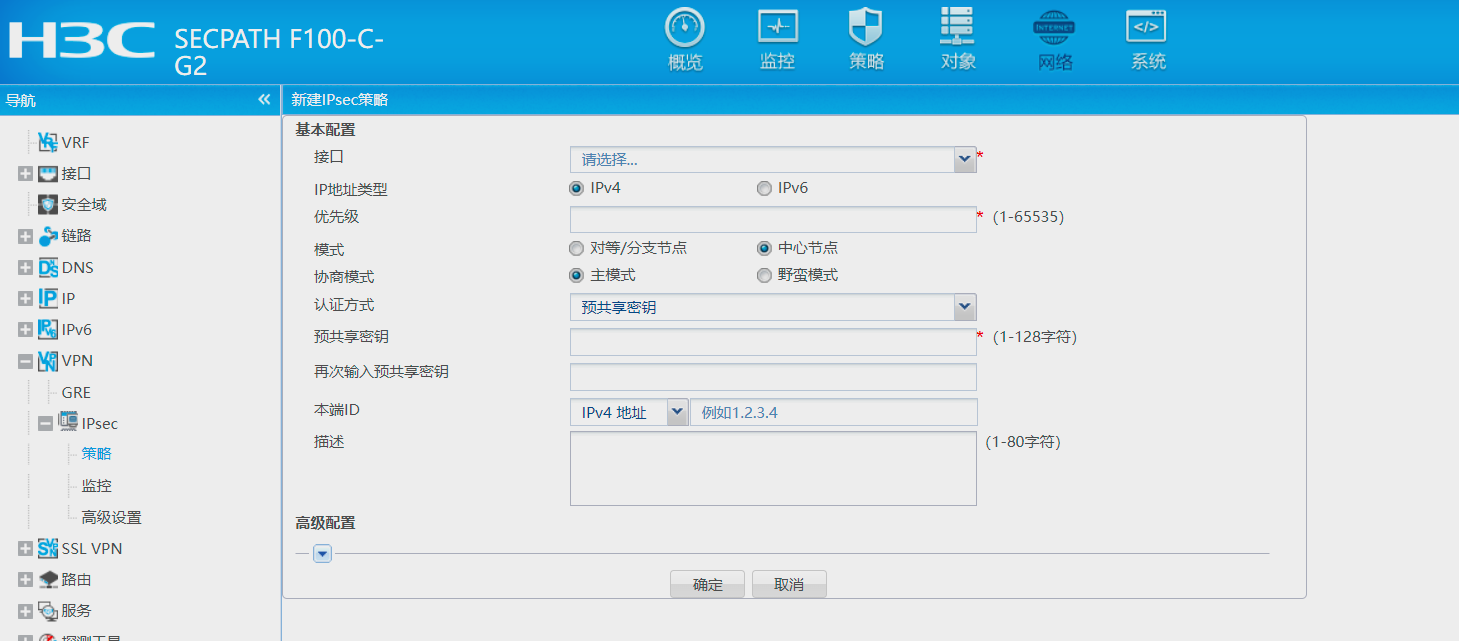The image size is (1459, 641).
Task: Click the SSL VPN icon
Action: click(48, 548)
